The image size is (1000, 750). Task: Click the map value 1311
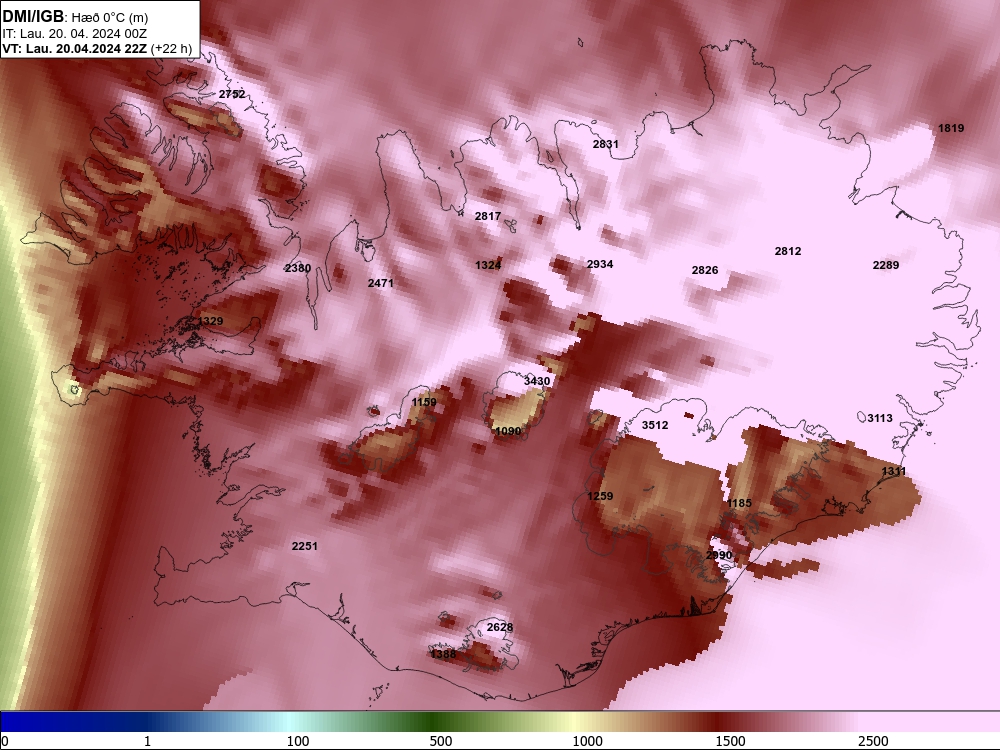[x=893, y=471]
